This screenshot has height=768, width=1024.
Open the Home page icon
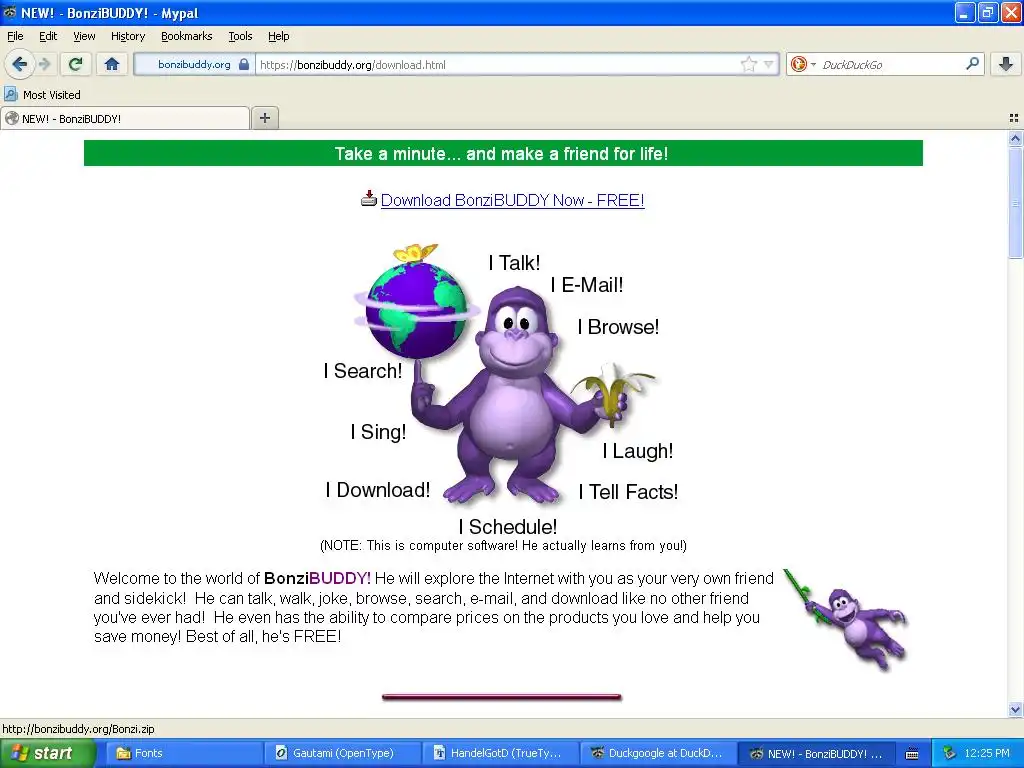(x=112, y=64)
